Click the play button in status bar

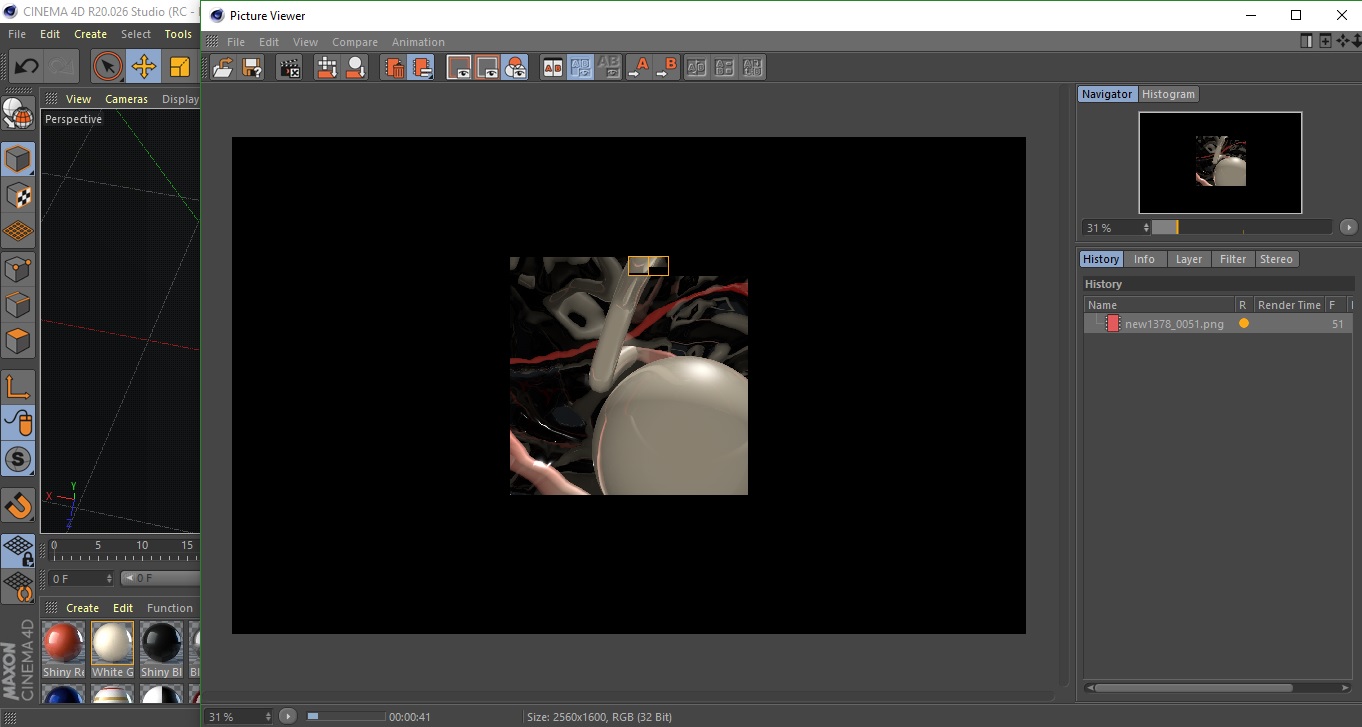287,716
